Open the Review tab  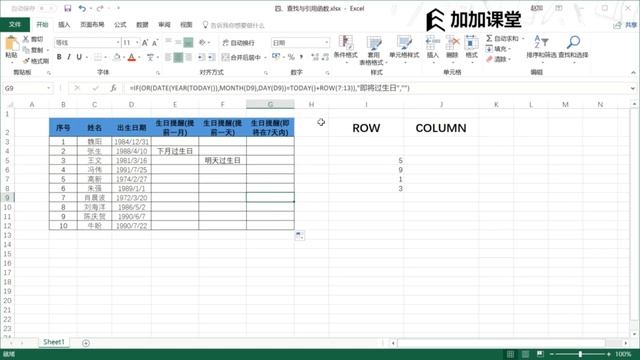click(164, 25)
